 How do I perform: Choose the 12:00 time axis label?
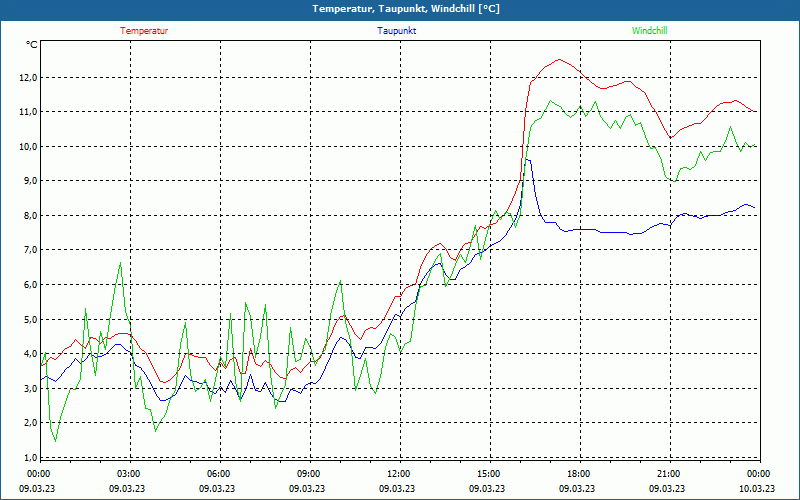coord(398,474)
